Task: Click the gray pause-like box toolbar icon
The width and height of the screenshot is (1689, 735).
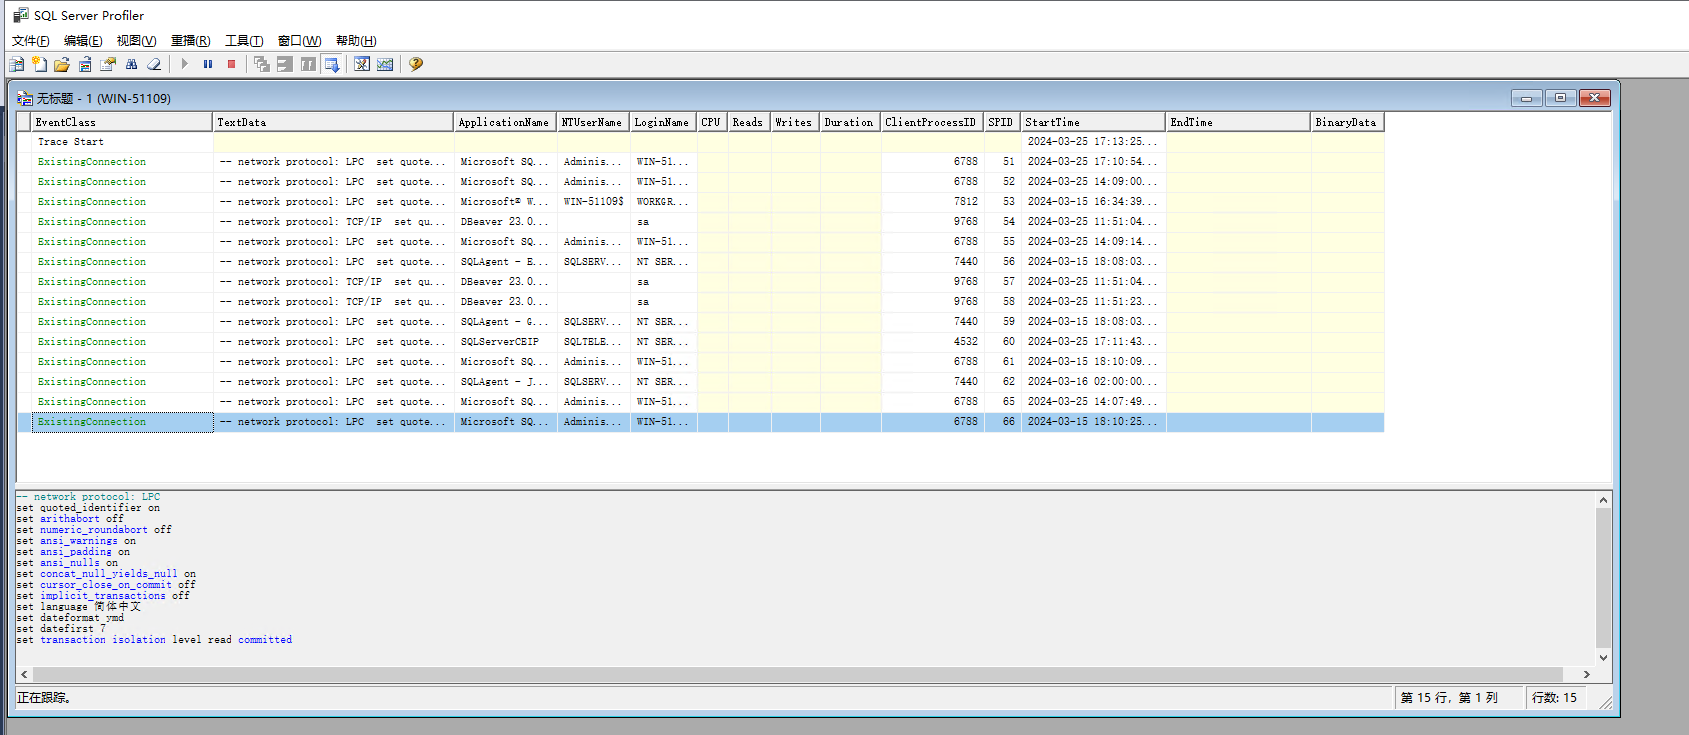Action: (308, 64)
